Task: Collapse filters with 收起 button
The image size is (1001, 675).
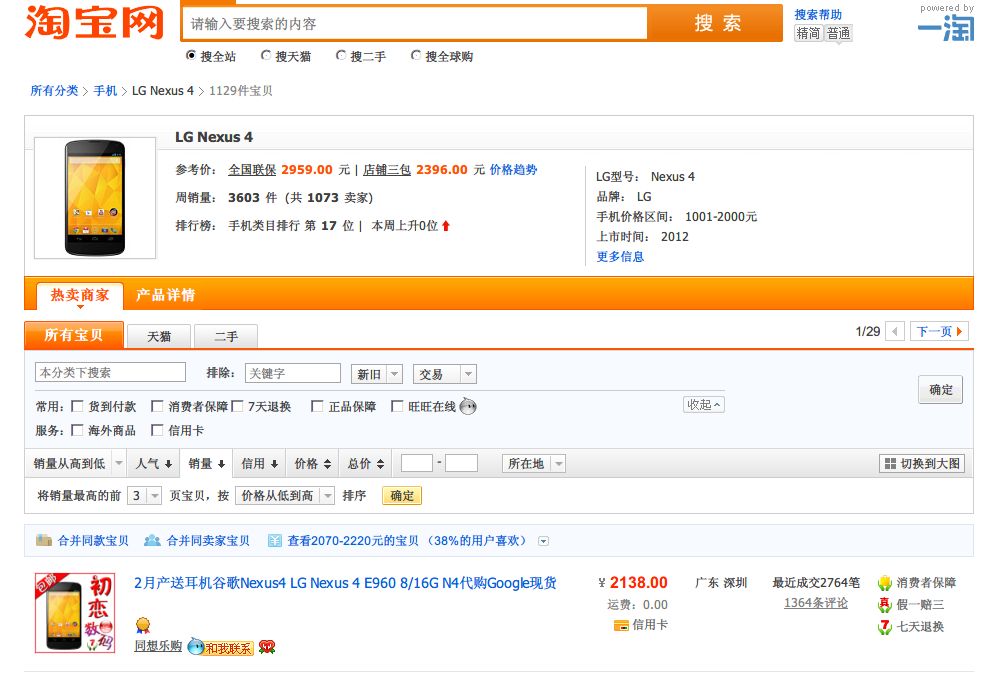Action: pyautogui.click(x=704, y=405)
